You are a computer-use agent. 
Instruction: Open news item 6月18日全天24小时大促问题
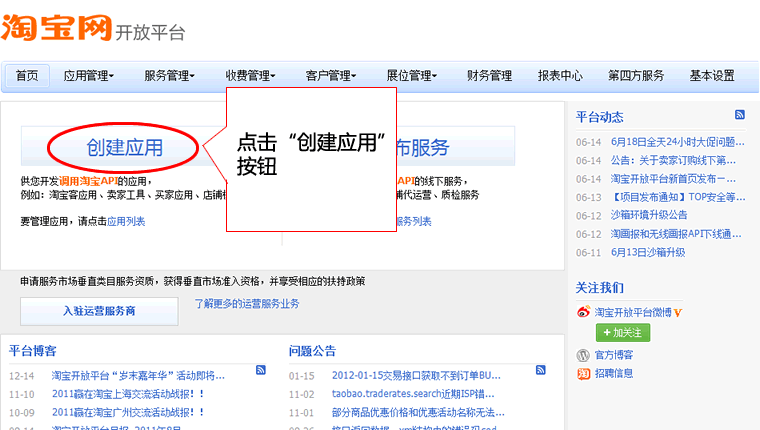[678, 142]
